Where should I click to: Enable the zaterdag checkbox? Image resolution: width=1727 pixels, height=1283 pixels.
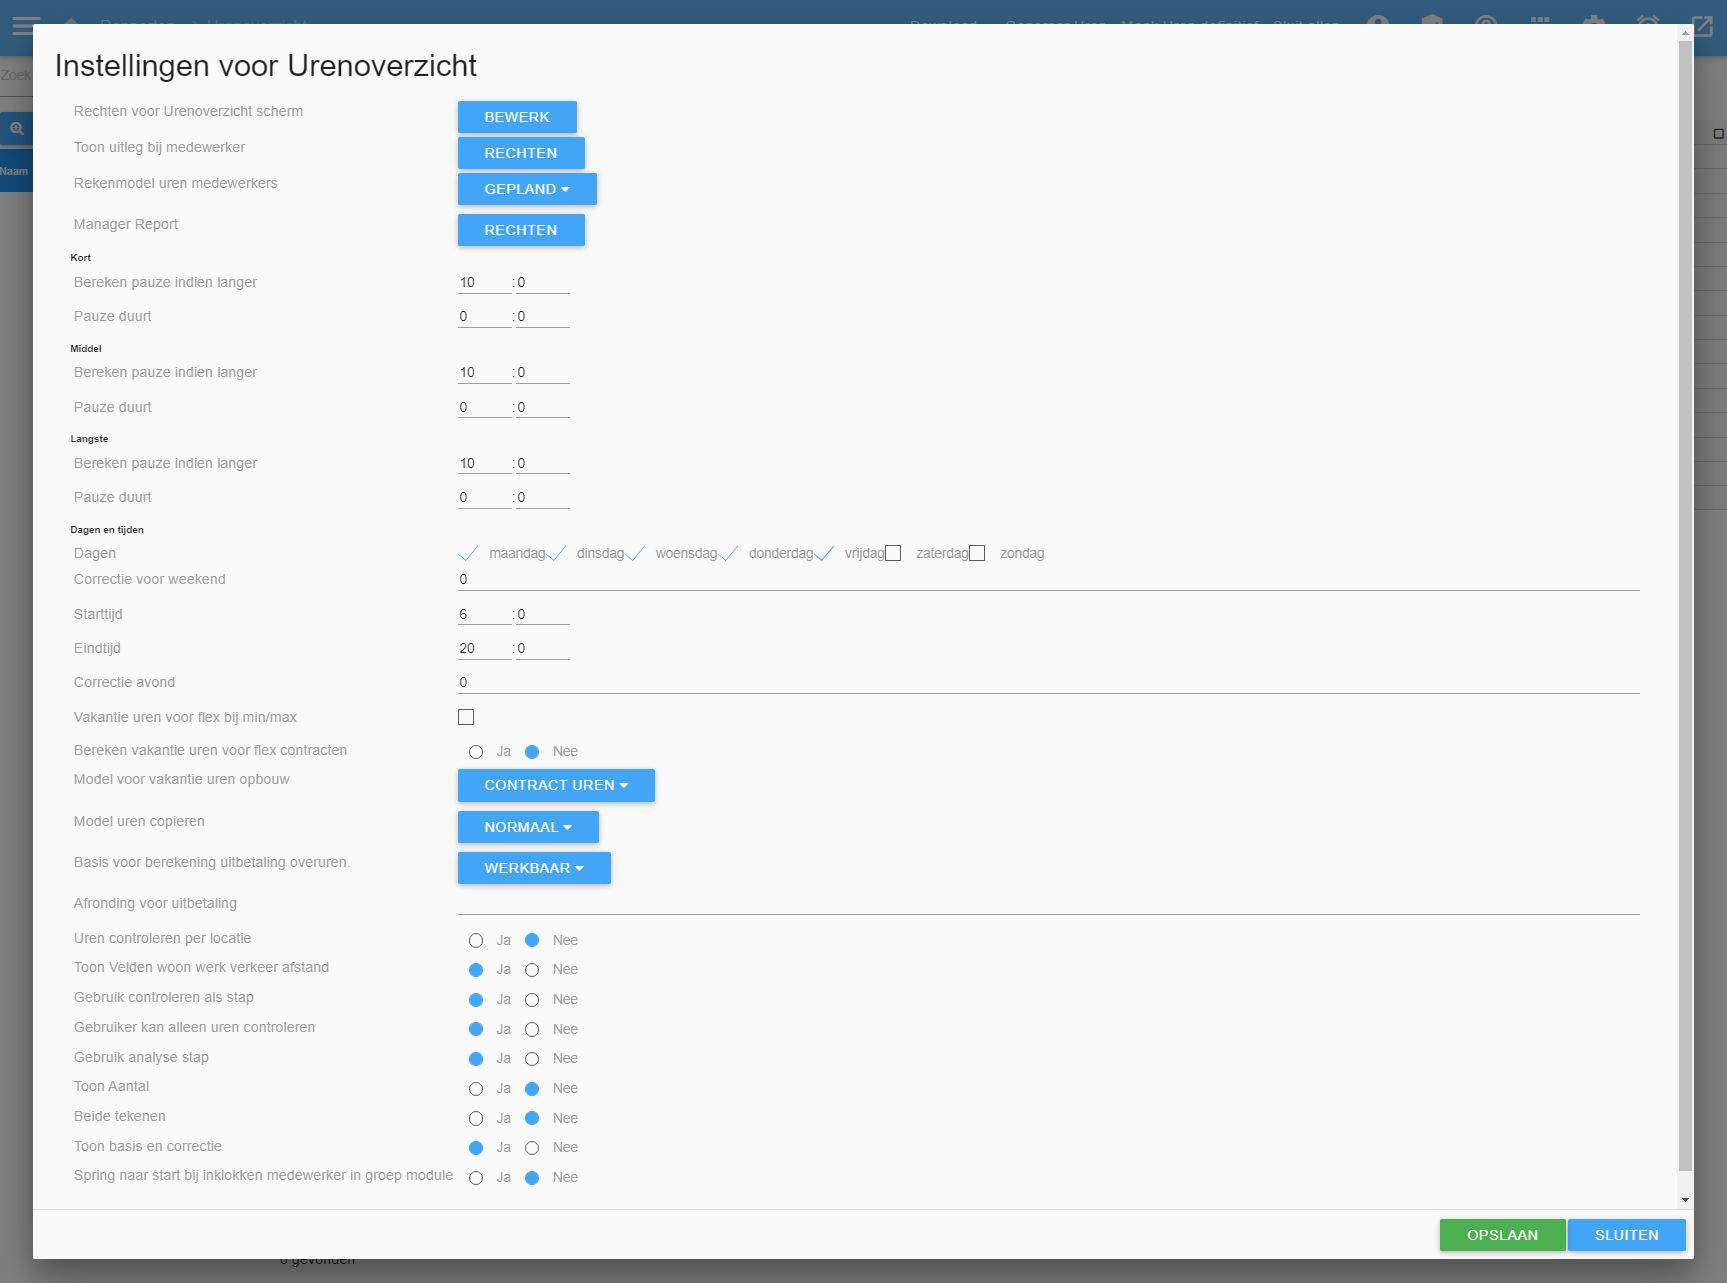pos(893,554)
